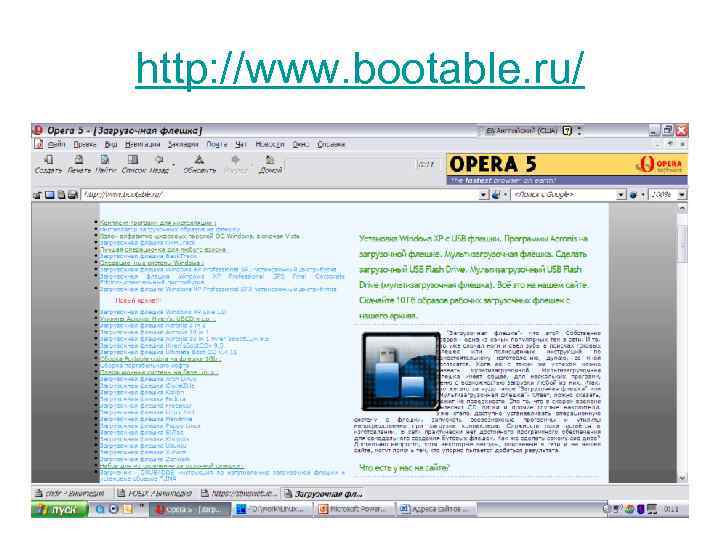Image resolution: width=720 pixels, height=540 pixels.
Task: Click the blue monitor icon near address bar
Action: [49, 195]
